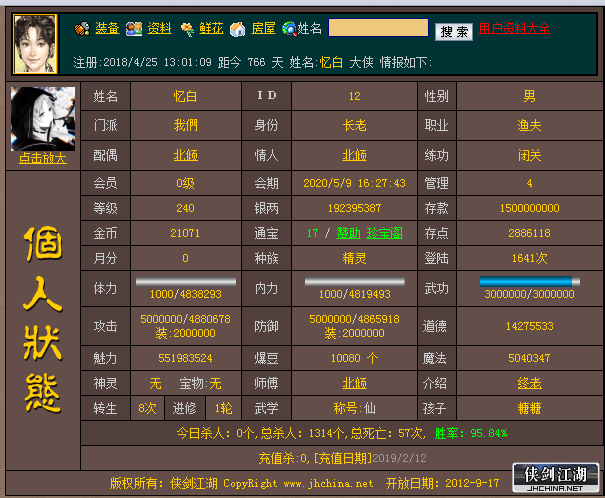Click the house icon beside 房屋
This screenshot has width=605, height=498.
point(237,29)
